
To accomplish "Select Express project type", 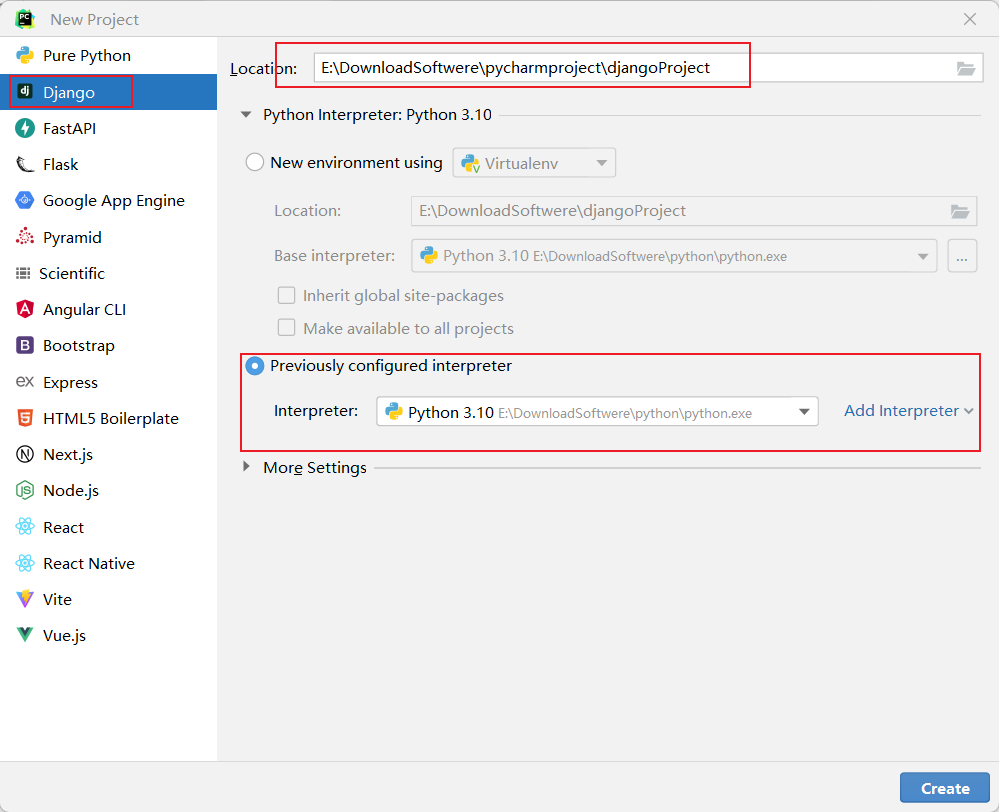I will click(108, 382).
